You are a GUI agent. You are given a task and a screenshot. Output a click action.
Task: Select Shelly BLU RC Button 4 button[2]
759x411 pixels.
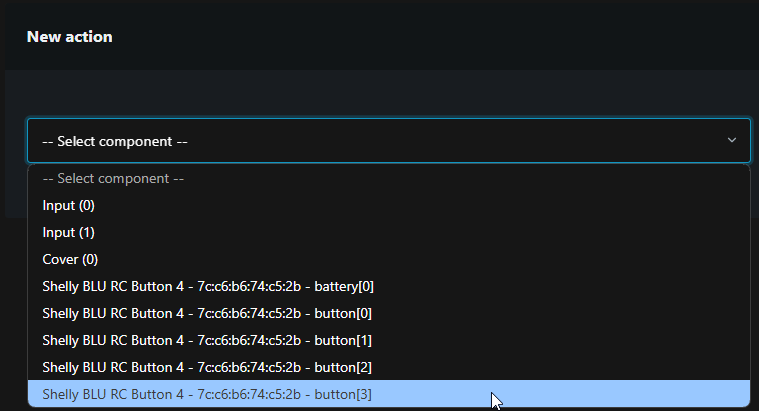point(207,368)
